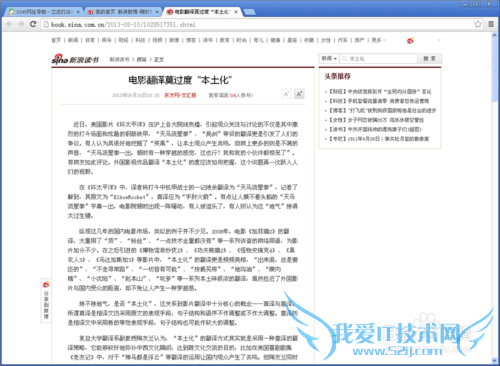
Task: Open the Chrome menu icon
Action: coord(491,24)
